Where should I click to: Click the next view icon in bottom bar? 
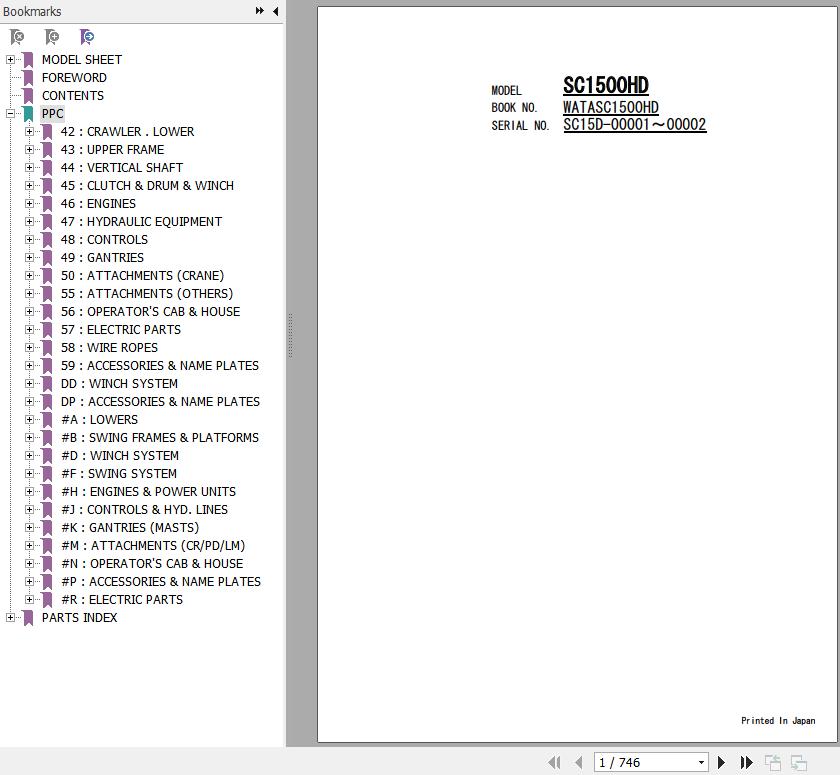(799, 762)
